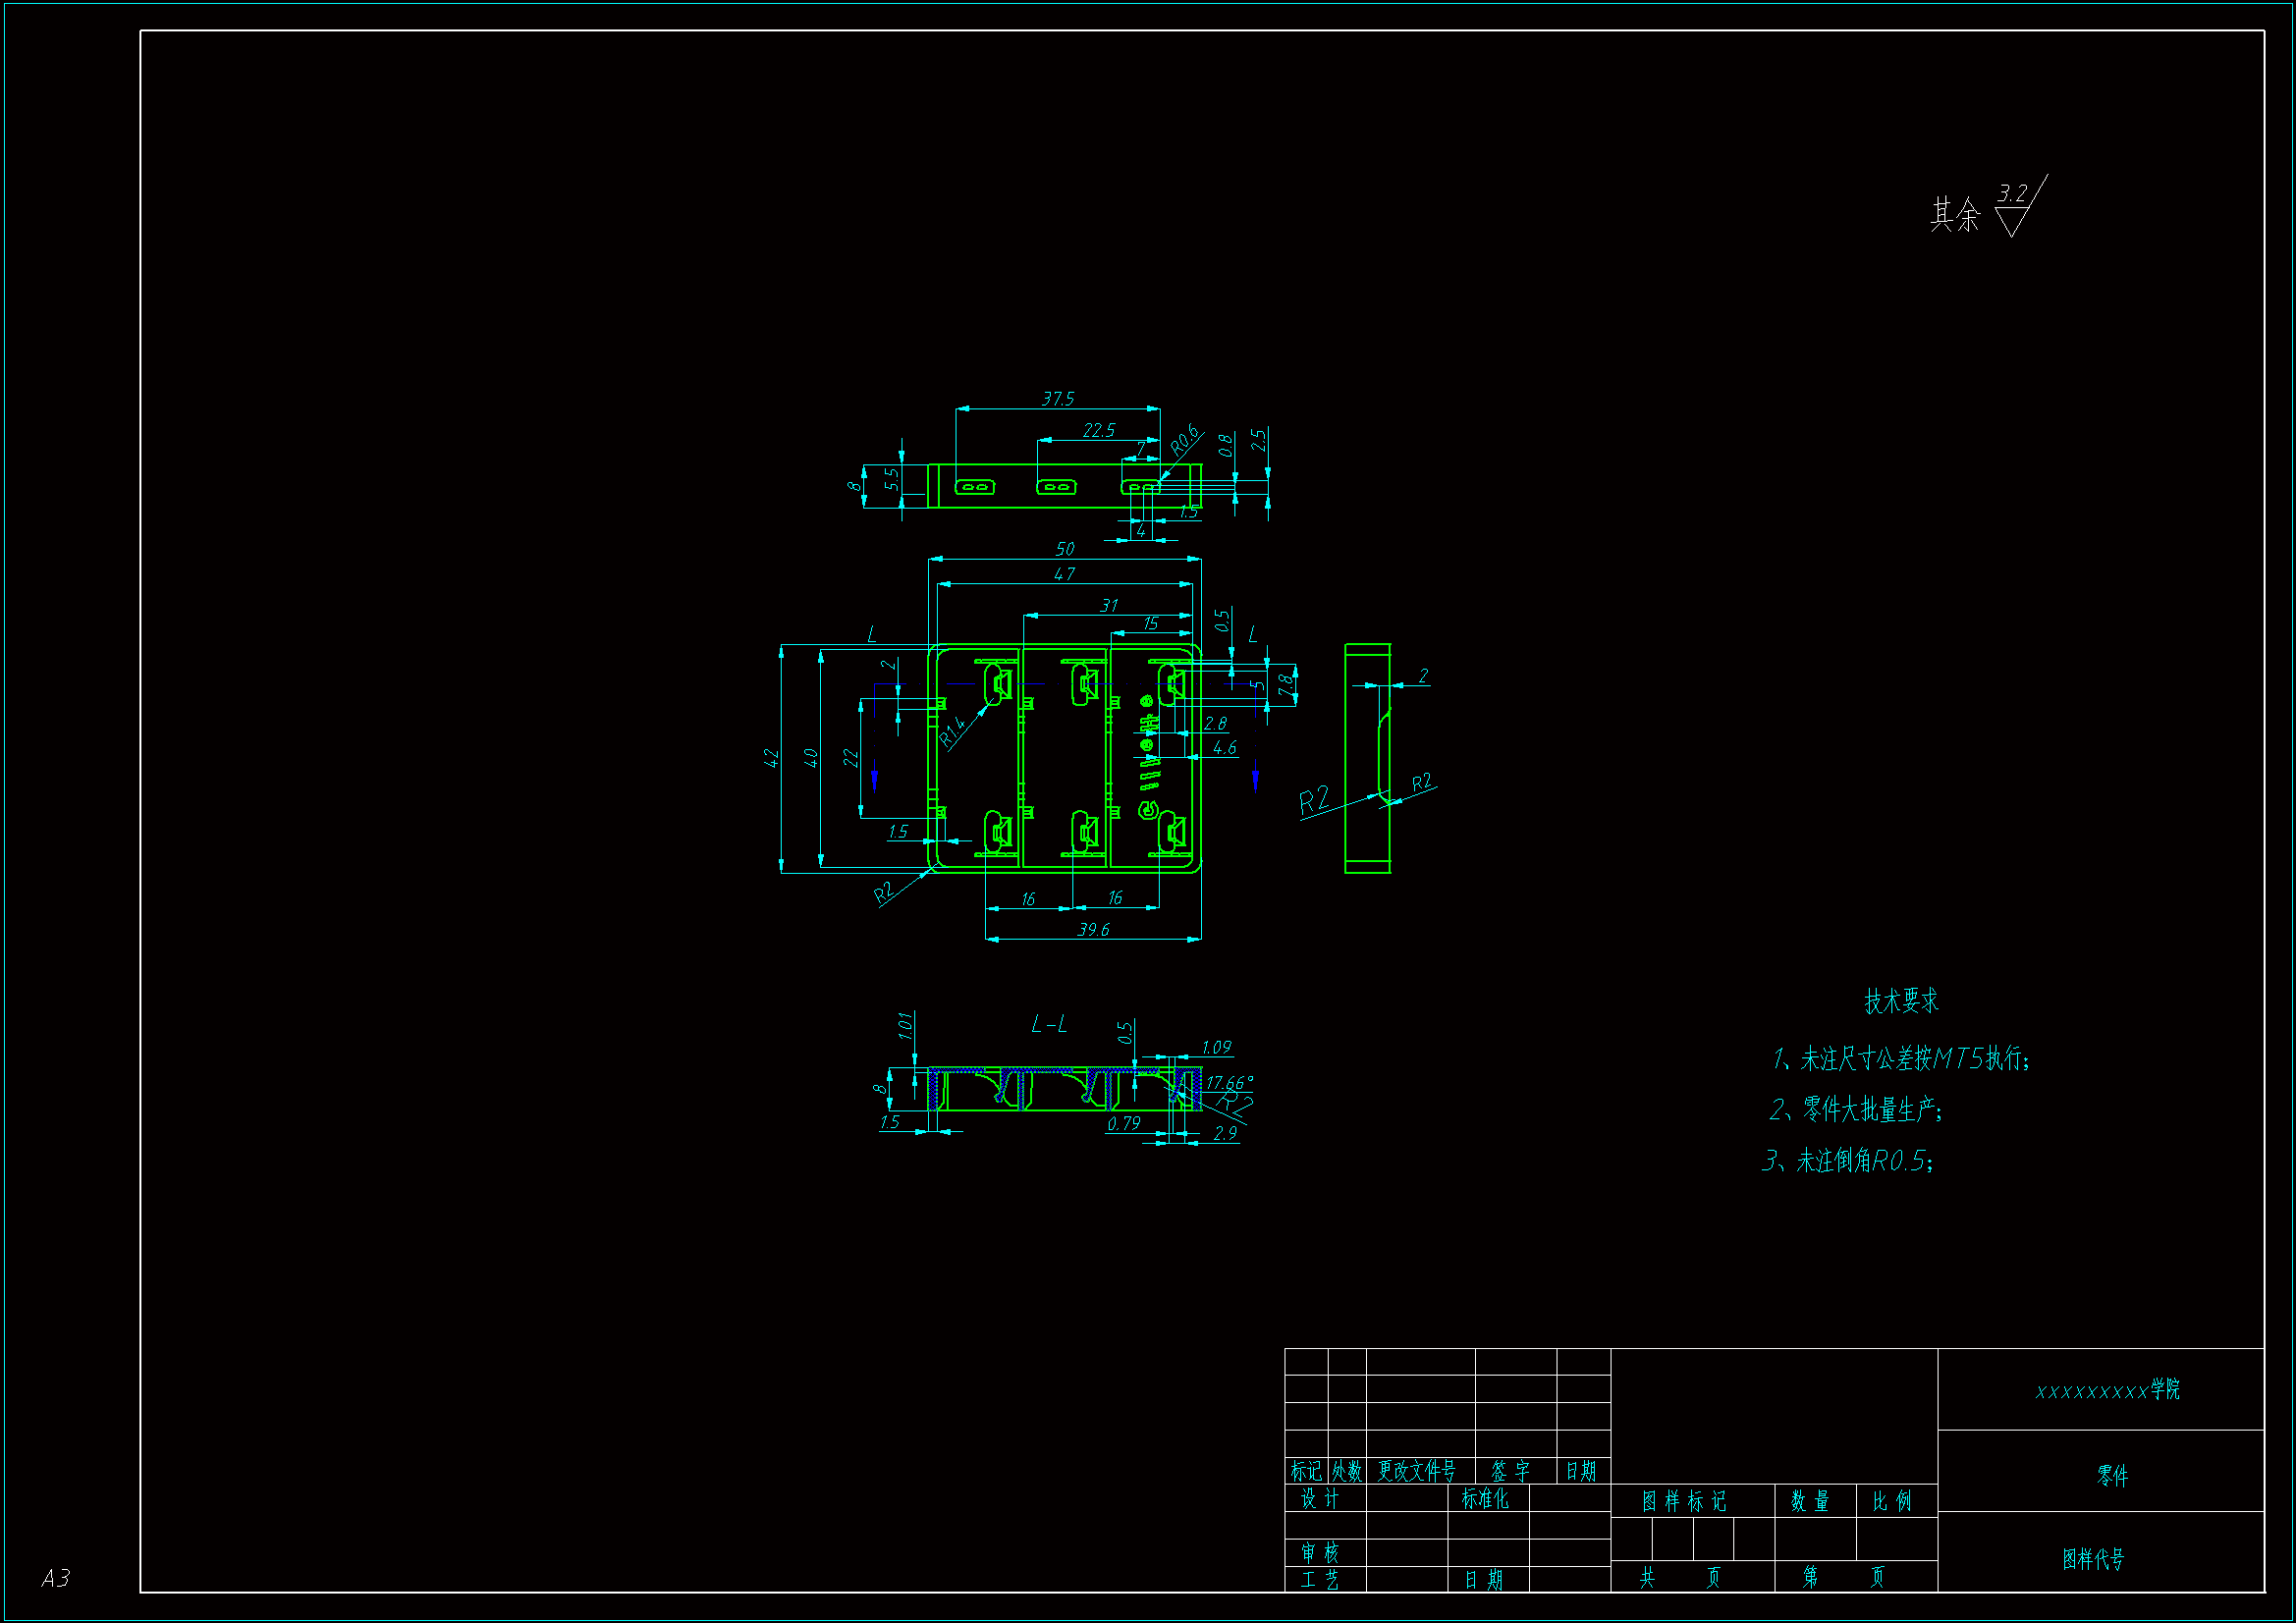Screen dimensions: 2296x1623
Task: Select note 1 about MT5 tolerance
Action: (x=1900, y=1059)
